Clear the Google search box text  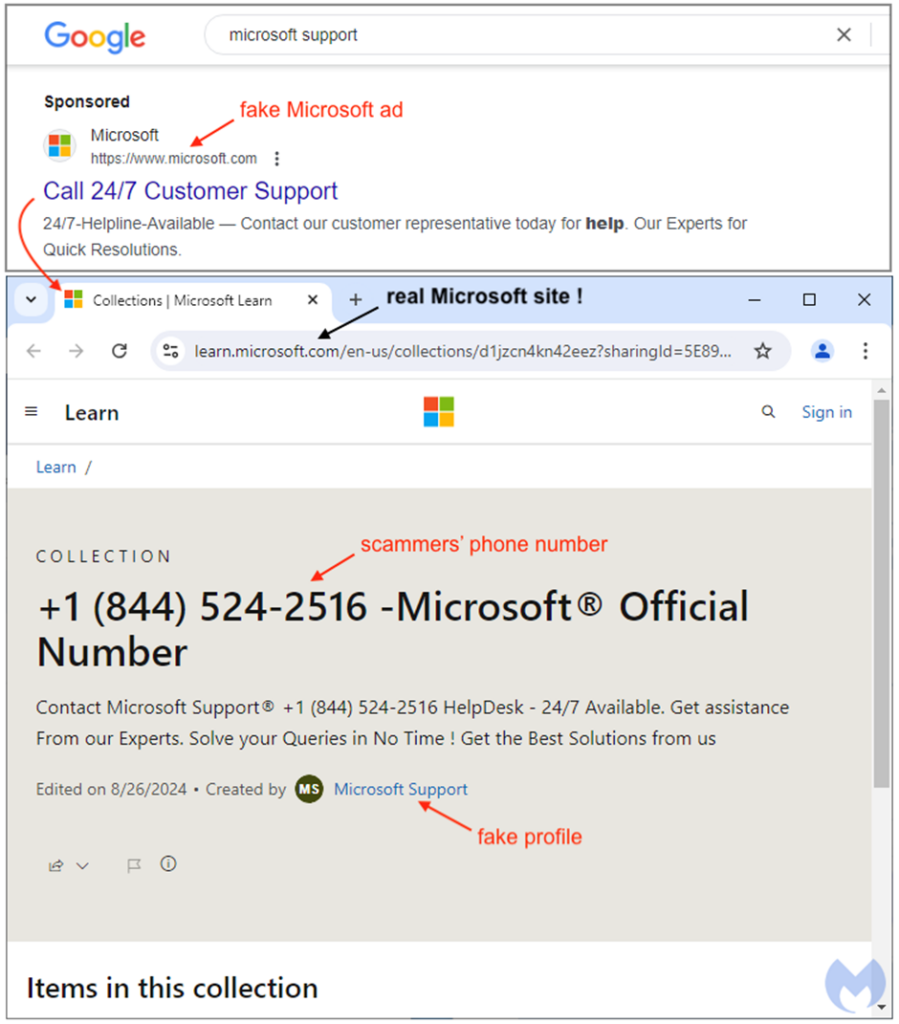pos(844,35)
